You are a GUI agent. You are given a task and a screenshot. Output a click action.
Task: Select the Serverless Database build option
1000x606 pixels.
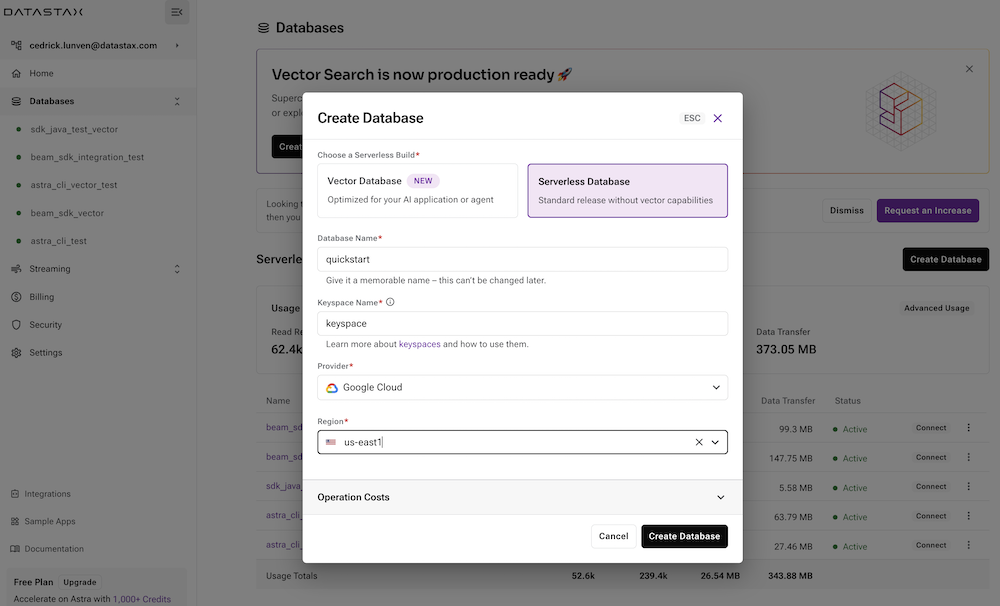tap(628, 191)
